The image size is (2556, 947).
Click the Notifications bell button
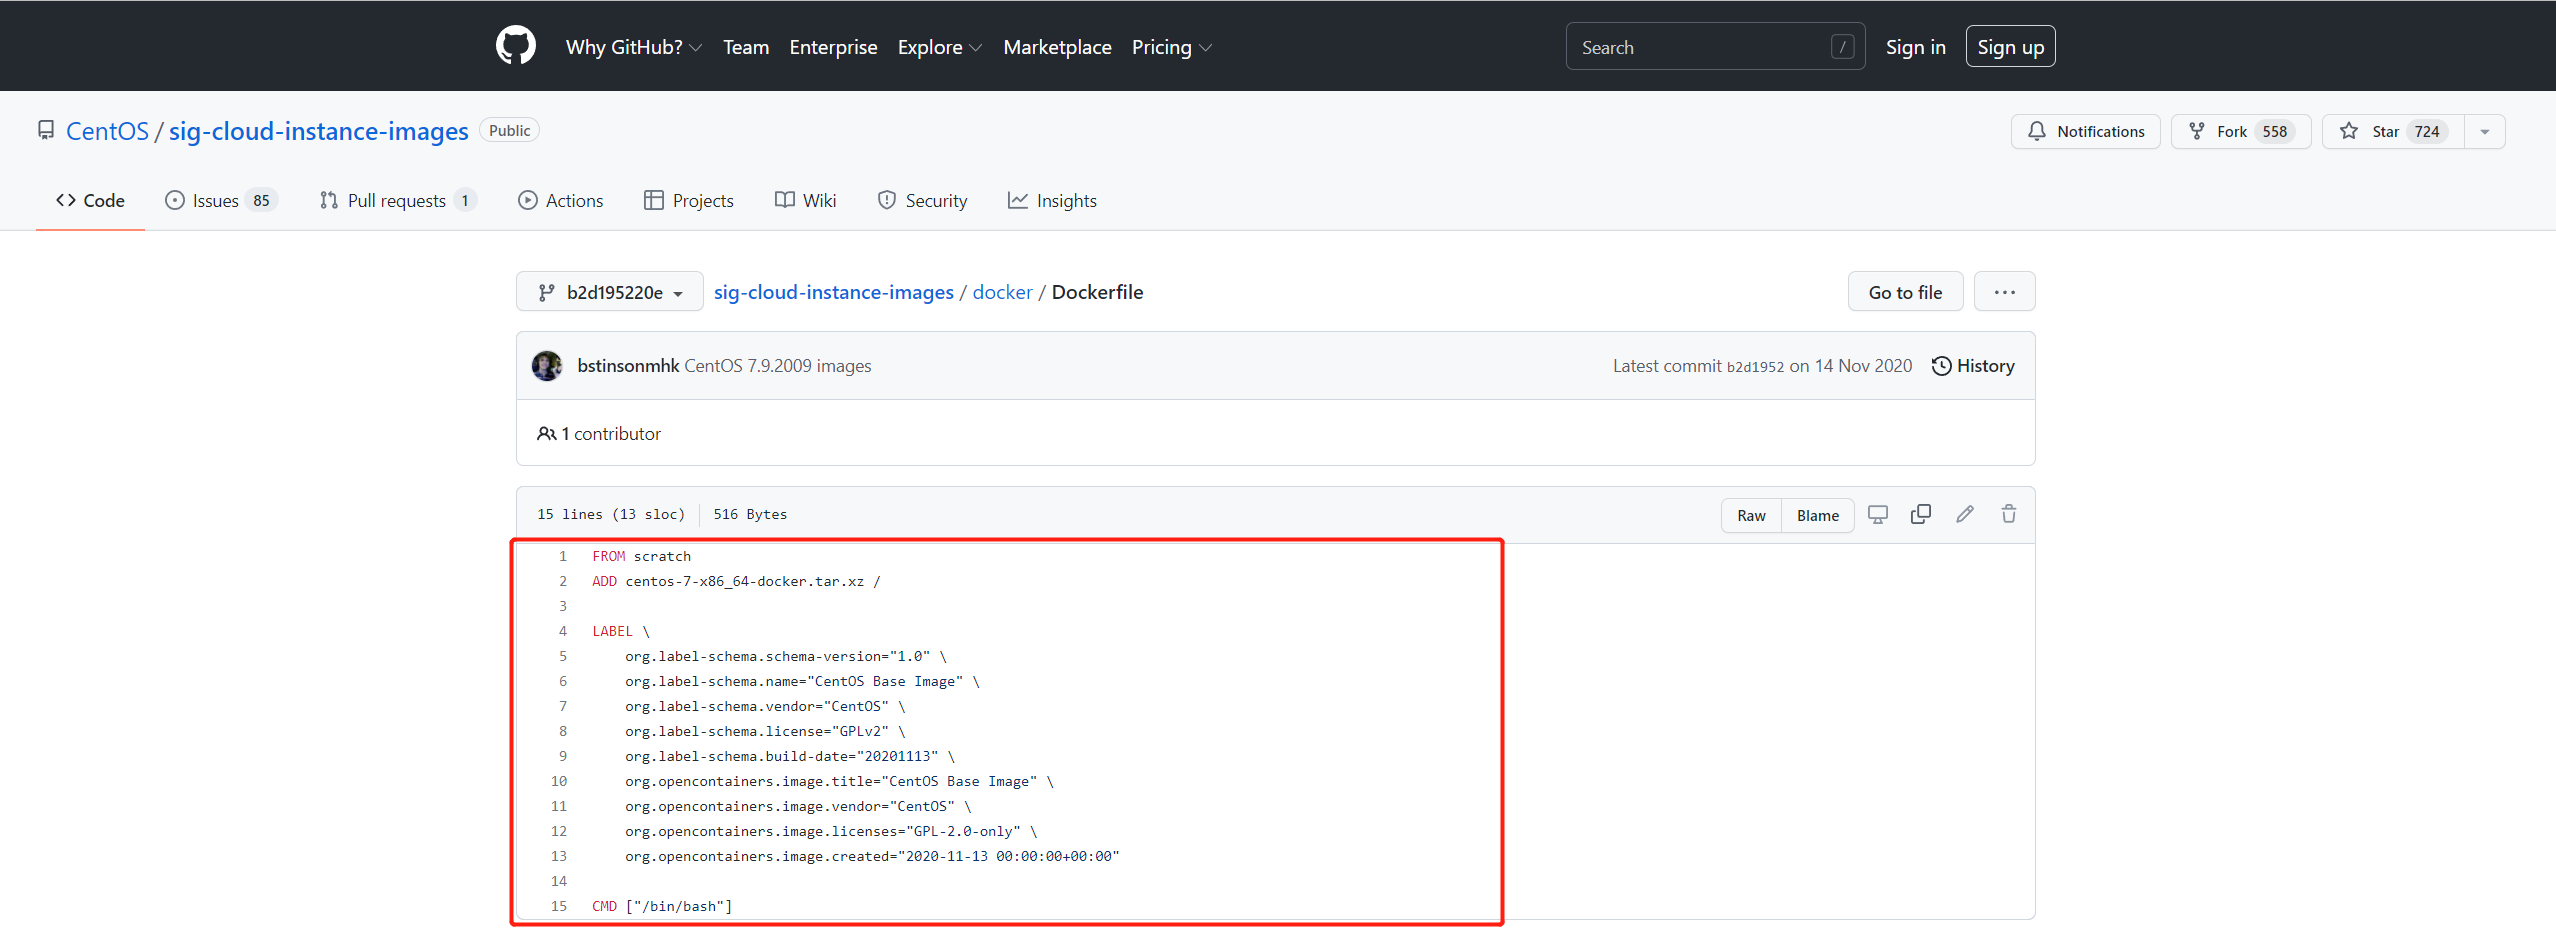coord(2085,131)
